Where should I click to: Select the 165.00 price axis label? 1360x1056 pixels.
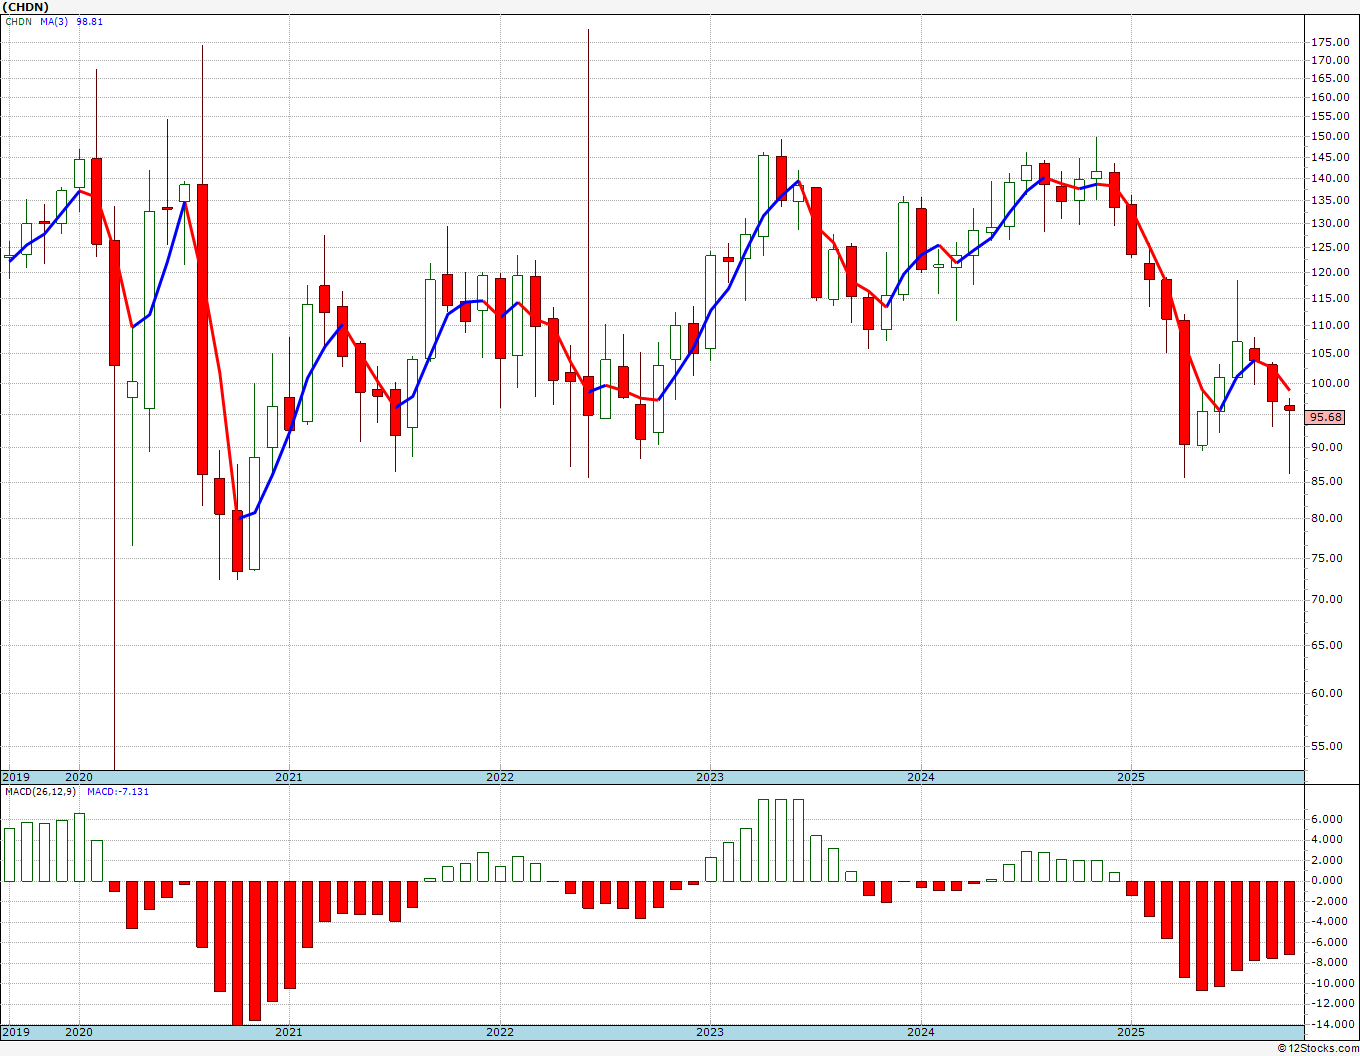tap(1328, 78)
